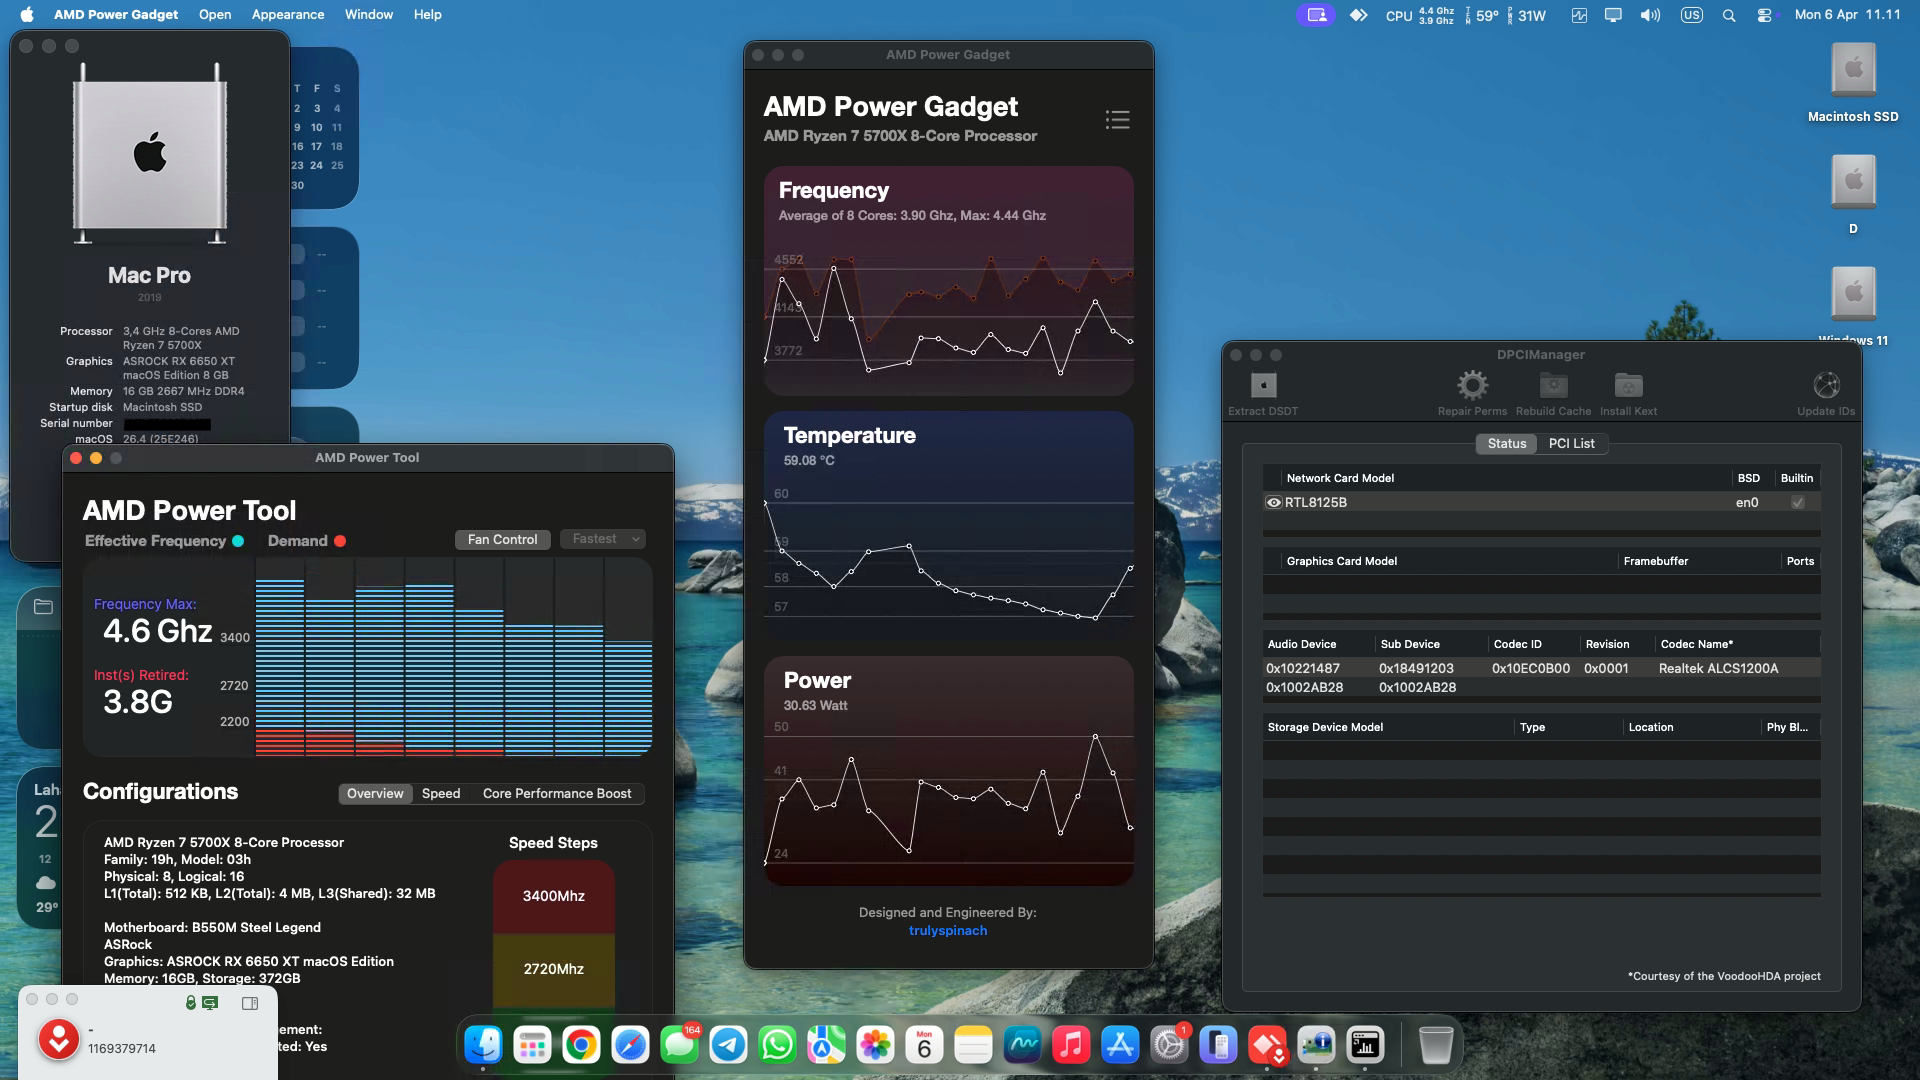Click the 2720Mhz speed step
1920x1080 pixels.
pyautogui.click(x=553, y=969)
